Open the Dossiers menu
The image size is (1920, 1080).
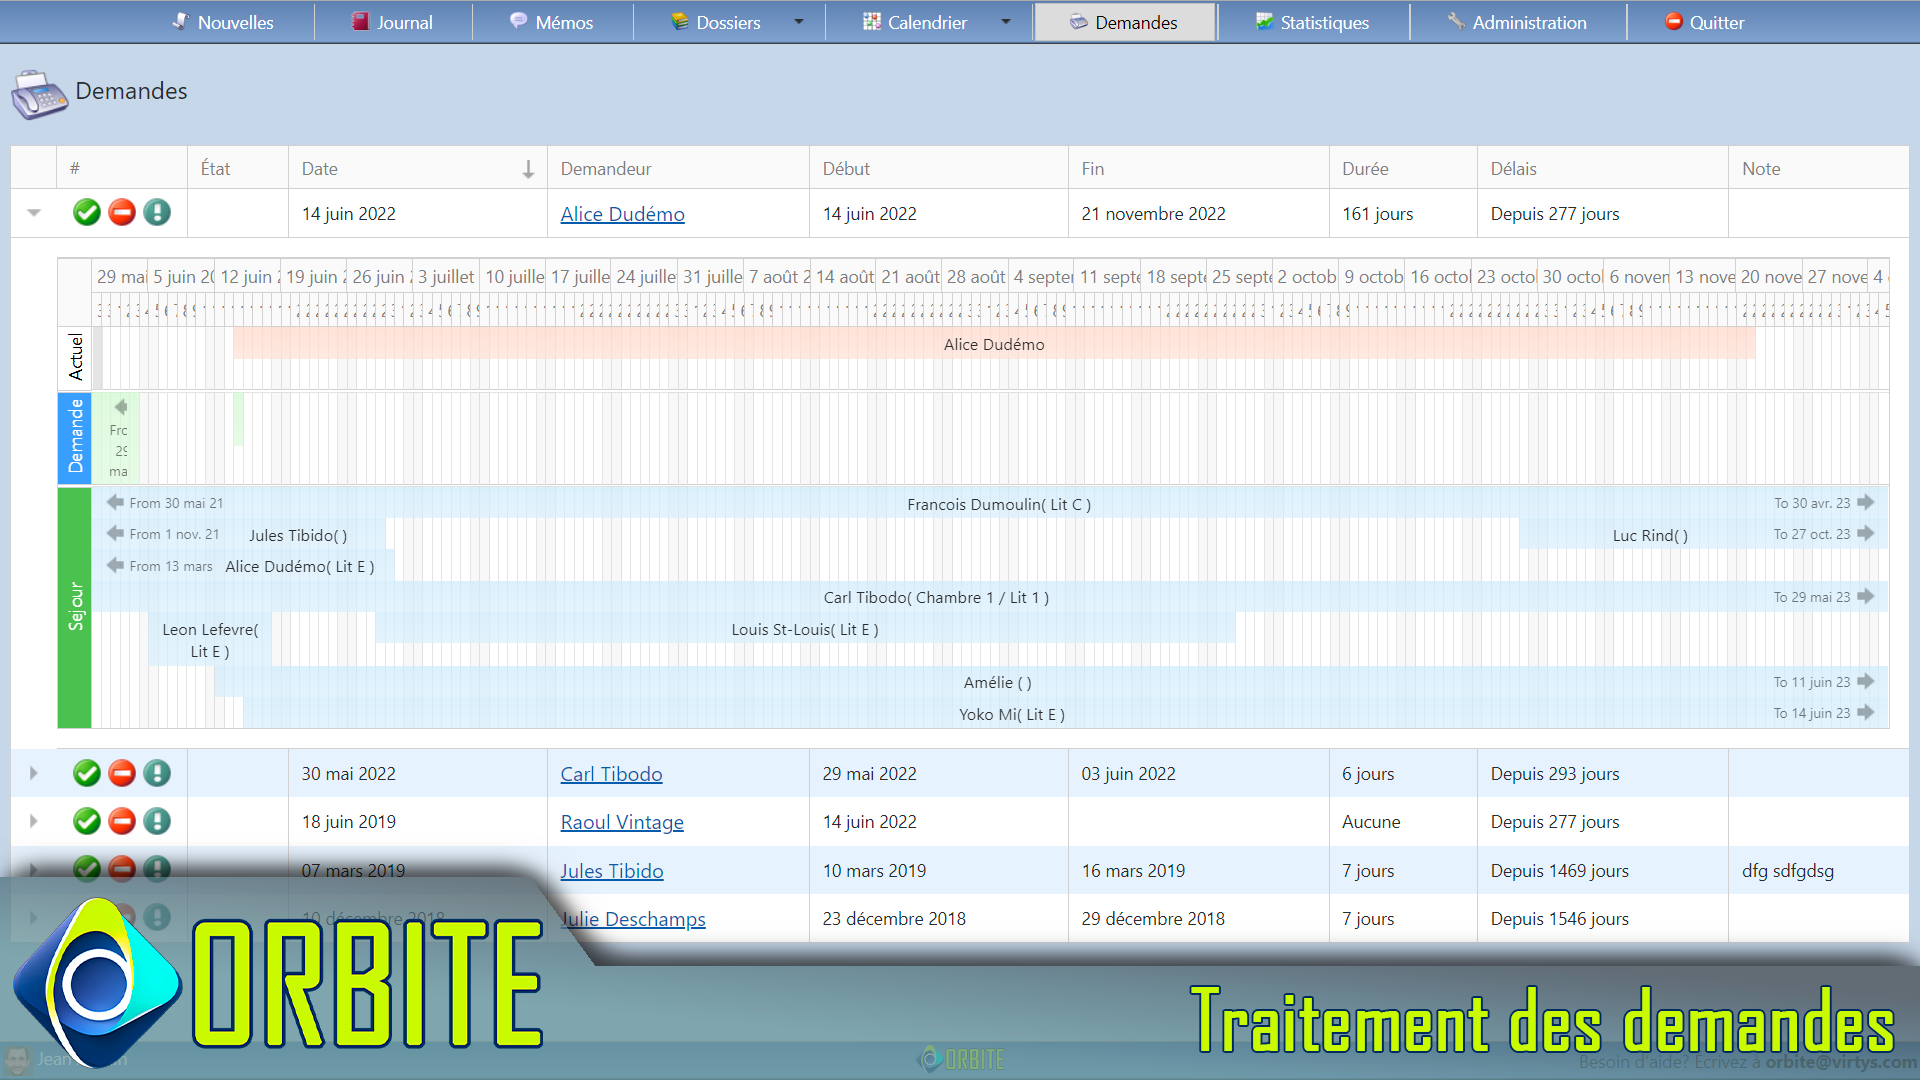[x=716, y=22]
